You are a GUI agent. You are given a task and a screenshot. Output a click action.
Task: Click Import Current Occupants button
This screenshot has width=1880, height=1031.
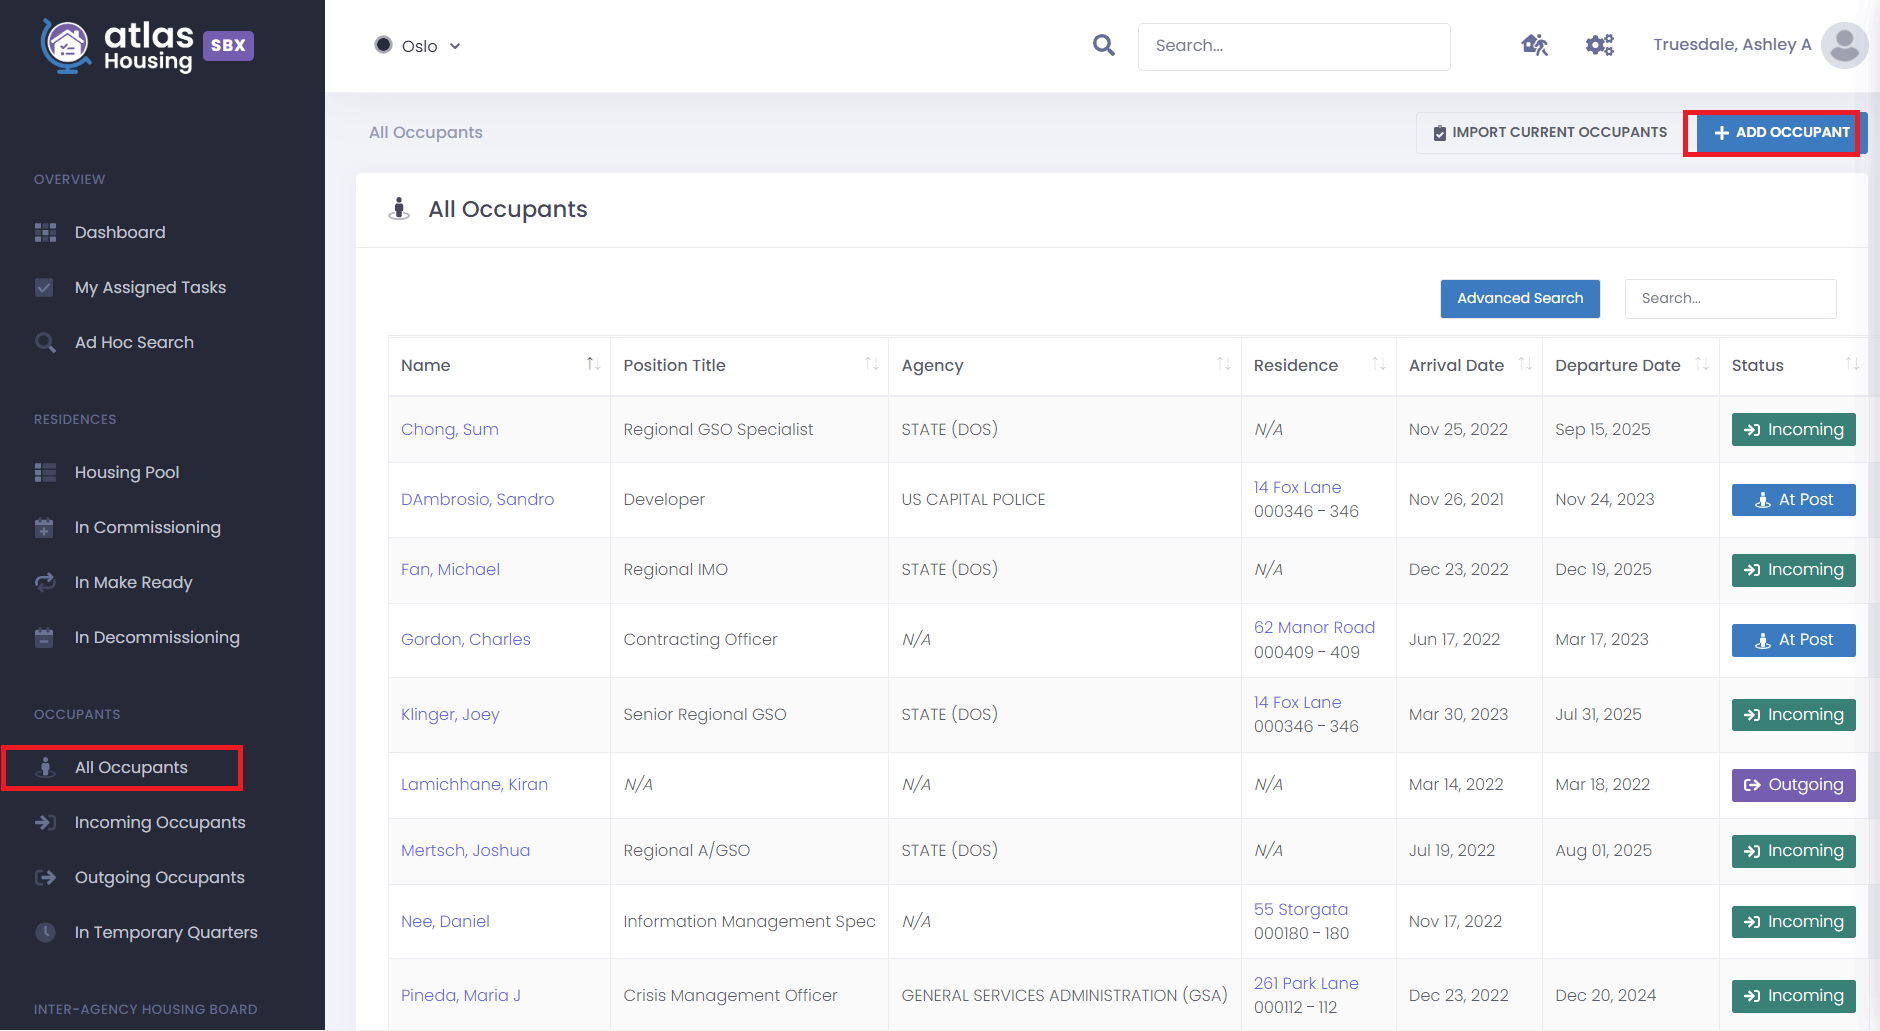[x=1549, y=132]
